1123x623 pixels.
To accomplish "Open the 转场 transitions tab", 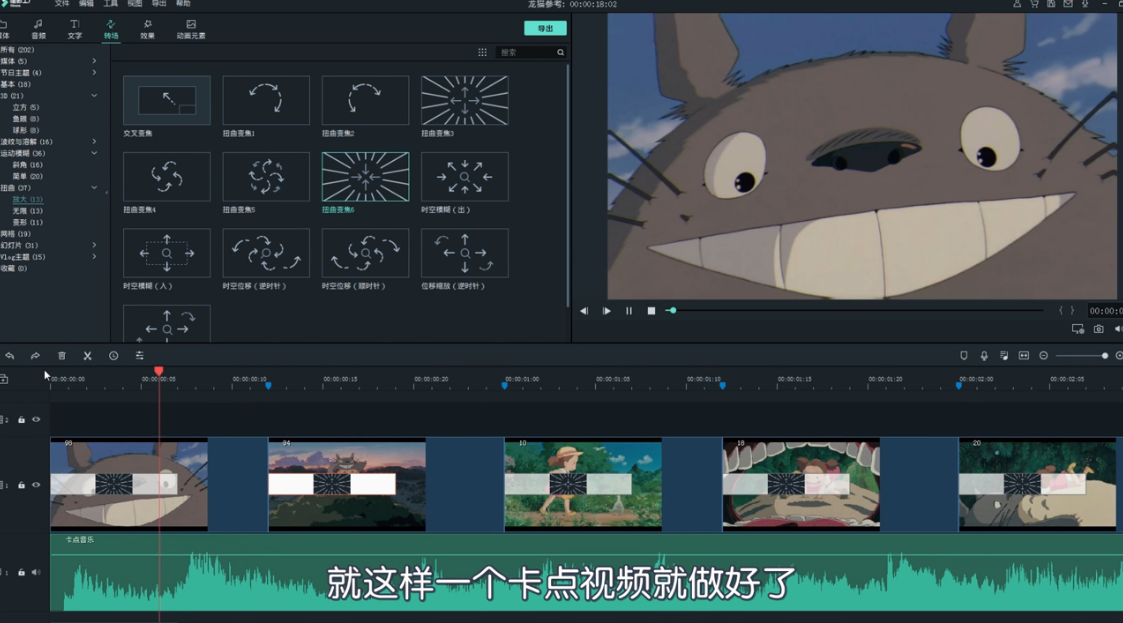I will [110, 29].
